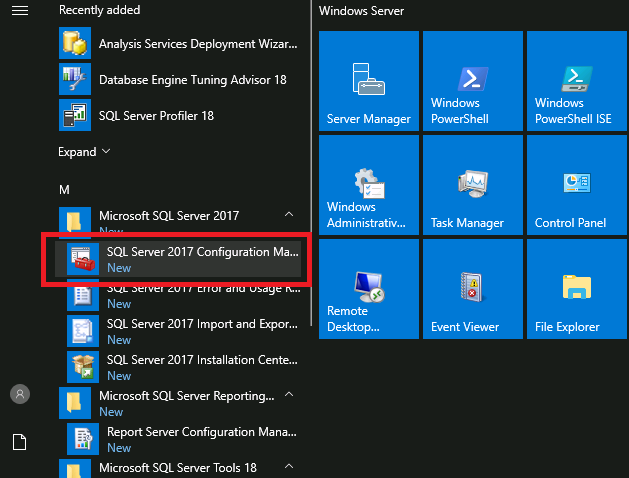Collapse Microsoft SQL Server Tools 18 chevron

click(x=289, y=466)
